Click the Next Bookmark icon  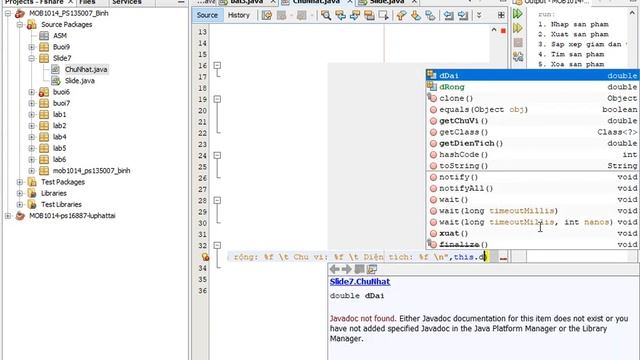(x=416, y=16)
